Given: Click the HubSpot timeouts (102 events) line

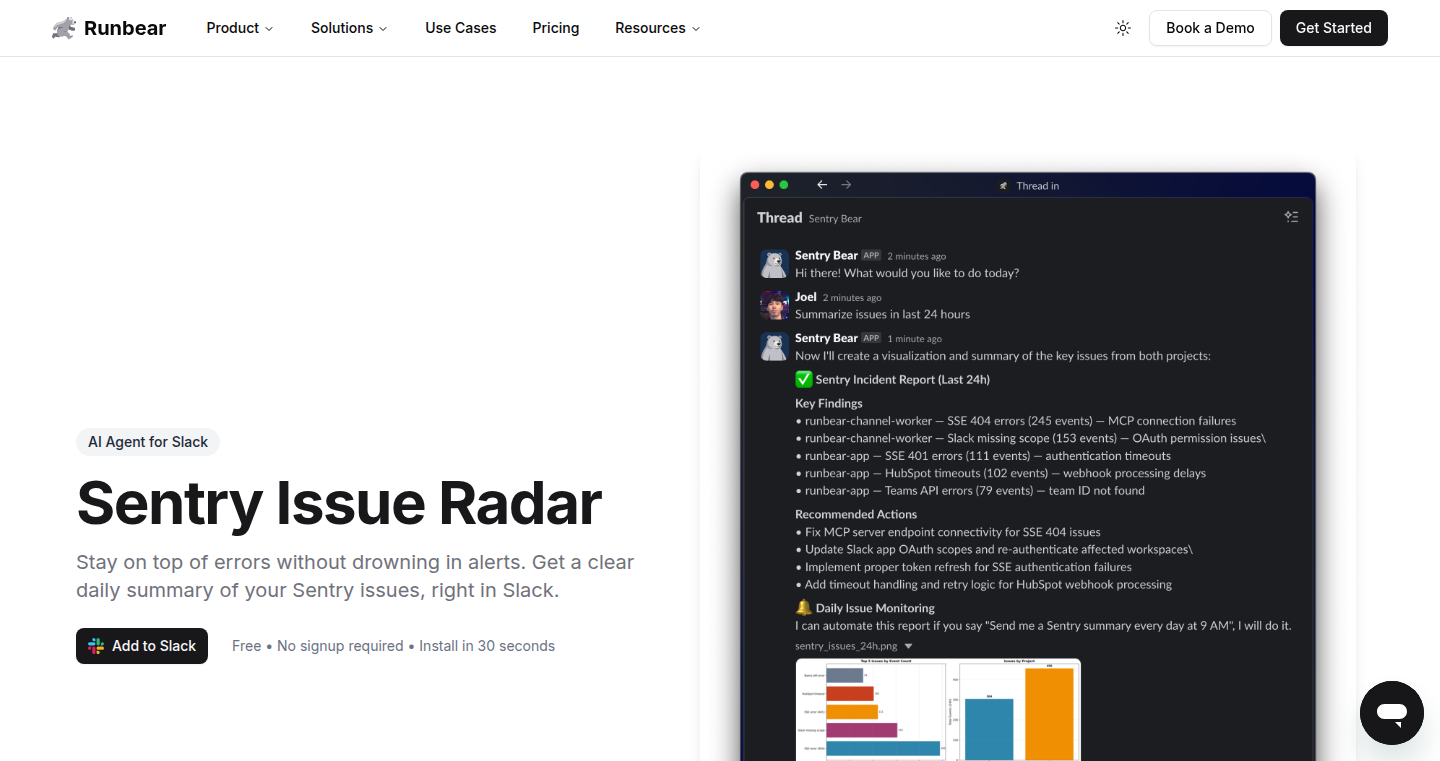Looking at the screenshot, I should pyautogui.click(x=1001, y=473).
